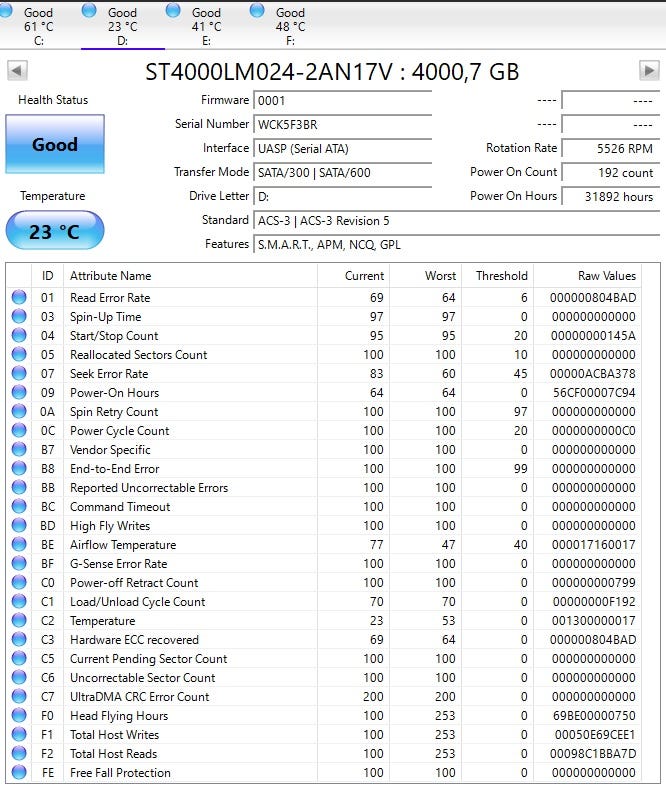Click raw value 00098C1BBA7D
The height and width of the screenshot is (790, 666).
point(593,754)
